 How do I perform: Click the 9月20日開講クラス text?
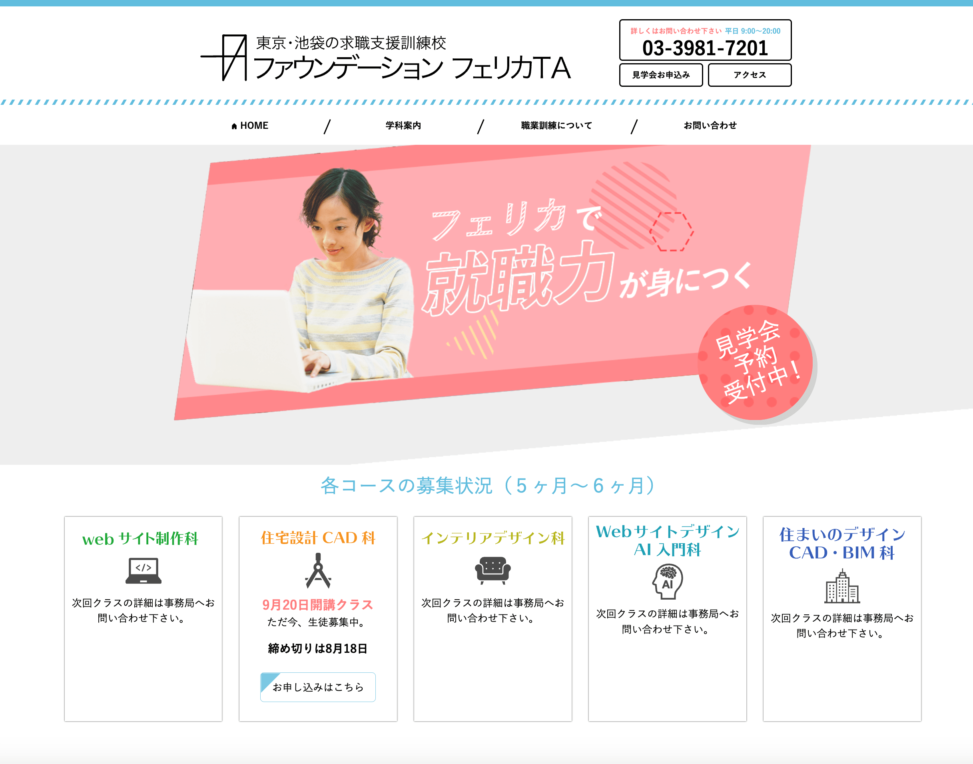tap(318, 604)
